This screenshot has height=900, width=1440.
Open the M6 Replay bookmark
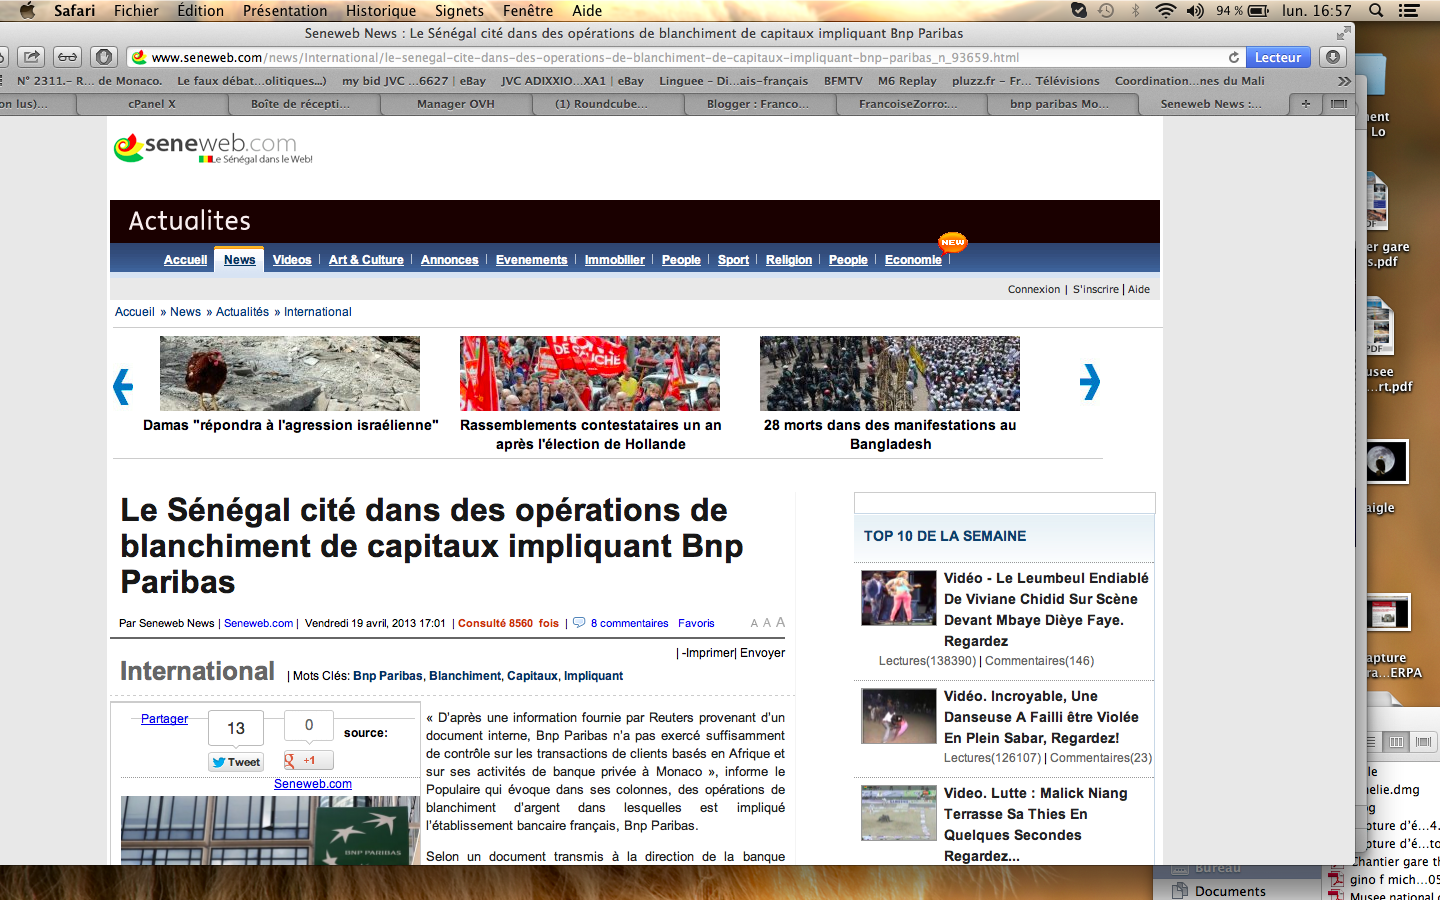907,81
